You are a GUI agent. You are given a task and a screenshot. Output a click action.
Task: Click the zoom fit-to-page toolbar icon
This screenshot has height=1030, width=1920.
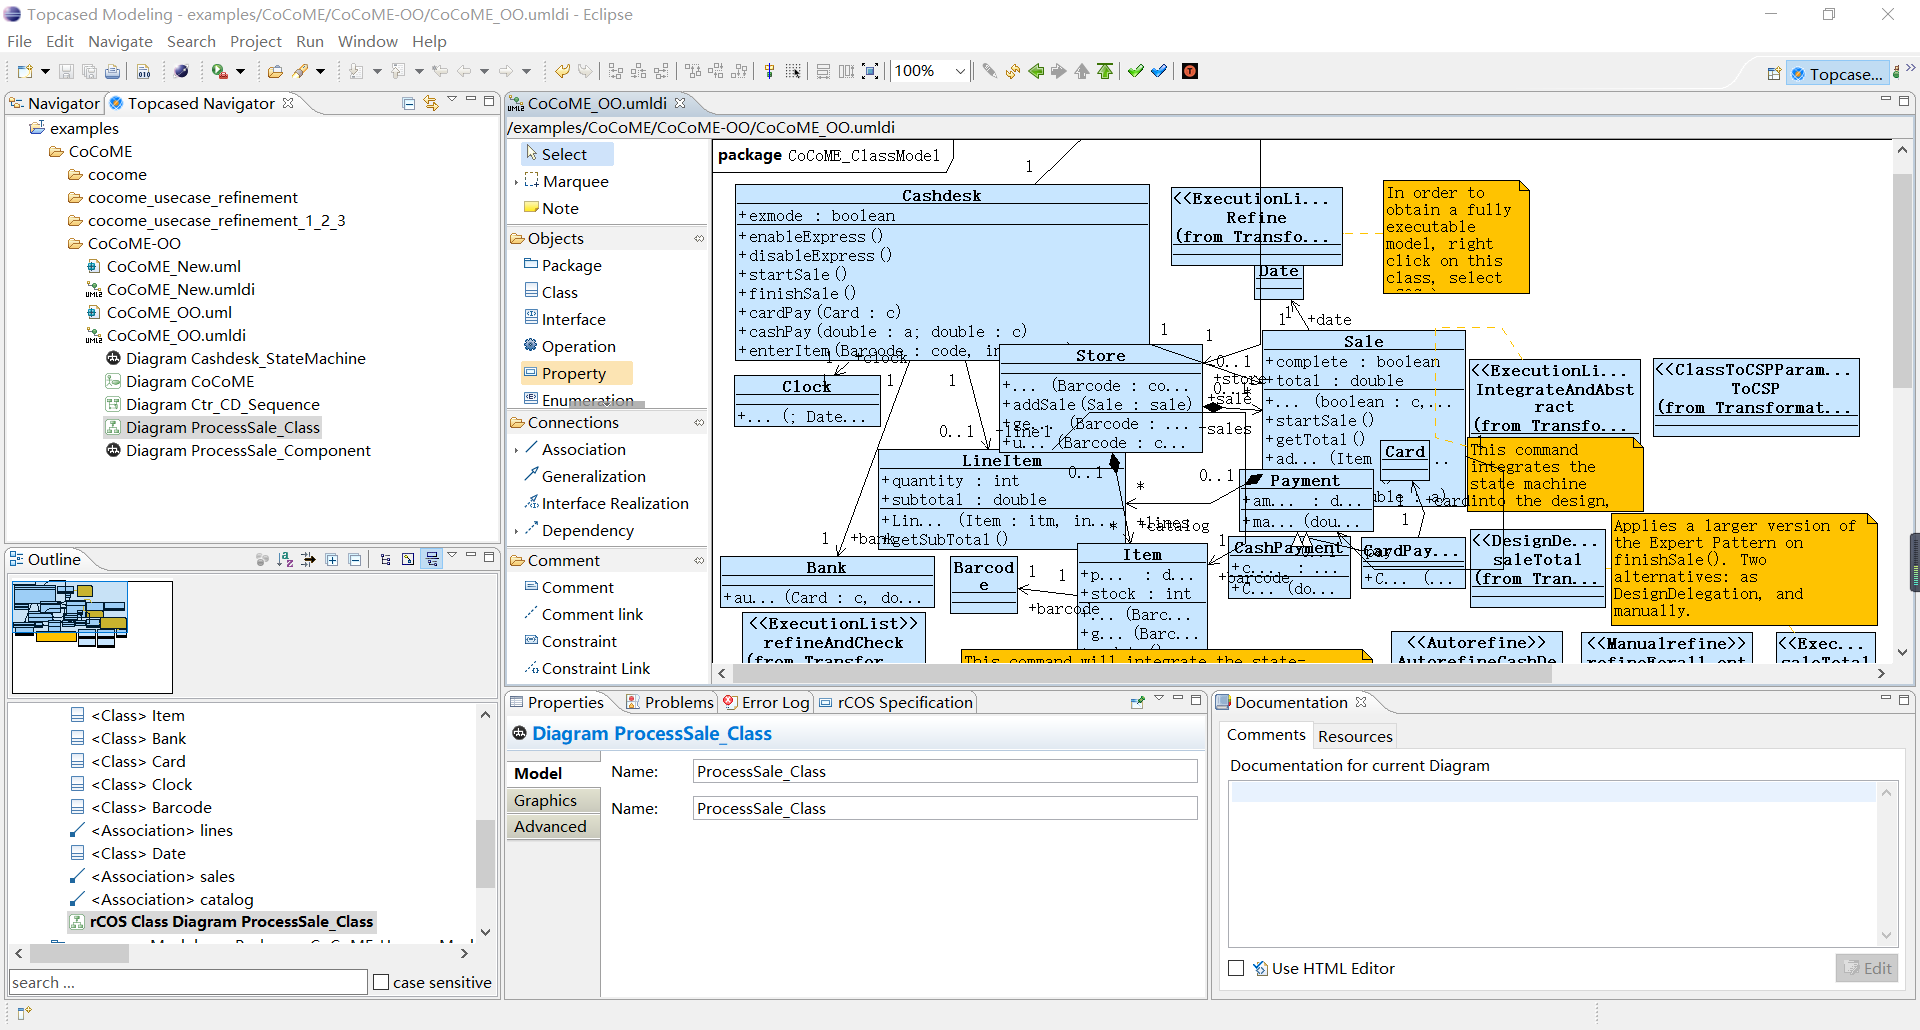click(x=871, y=71)
